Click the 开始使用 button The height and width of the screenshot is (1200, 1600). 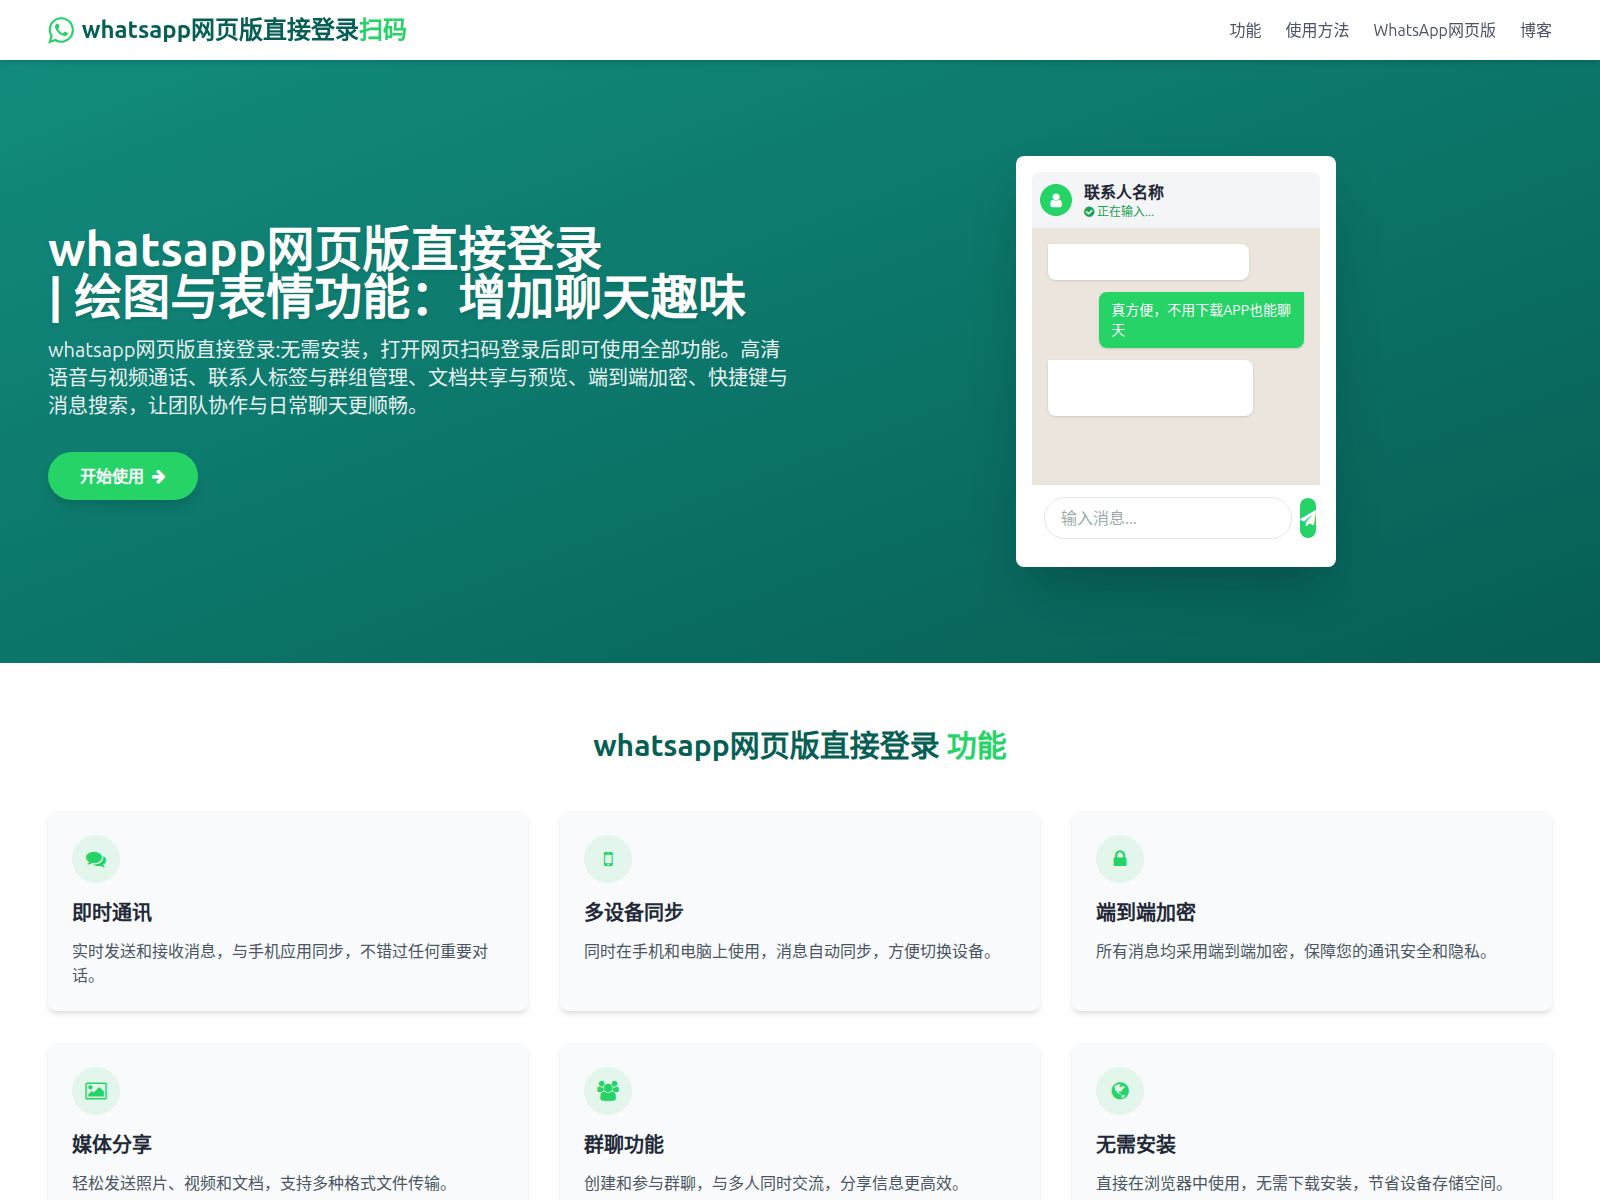click(x=123, y=476)
